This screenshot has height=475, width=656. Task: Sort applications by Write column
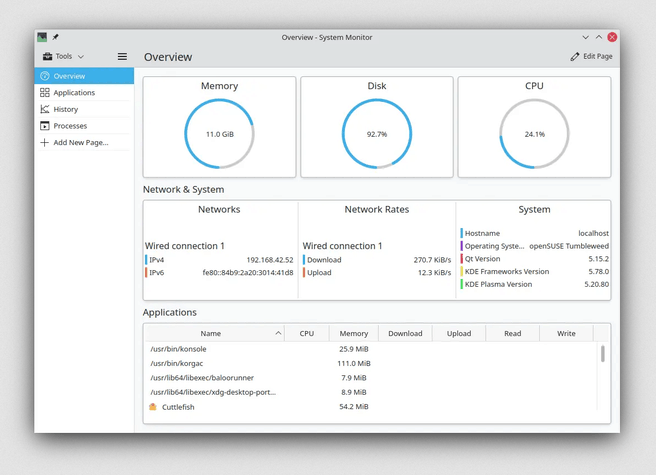pyautogui.click(x=566, y=334)
